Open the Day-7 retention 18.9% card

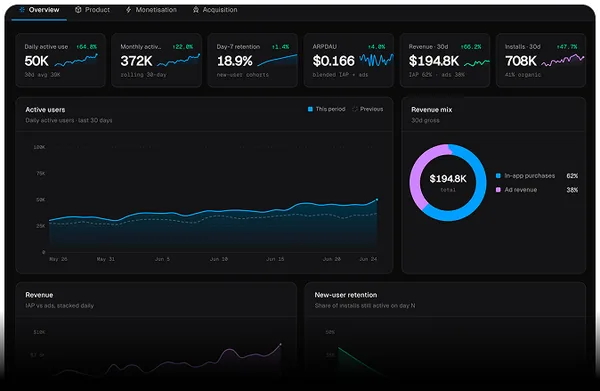click(x=253, y=60)
